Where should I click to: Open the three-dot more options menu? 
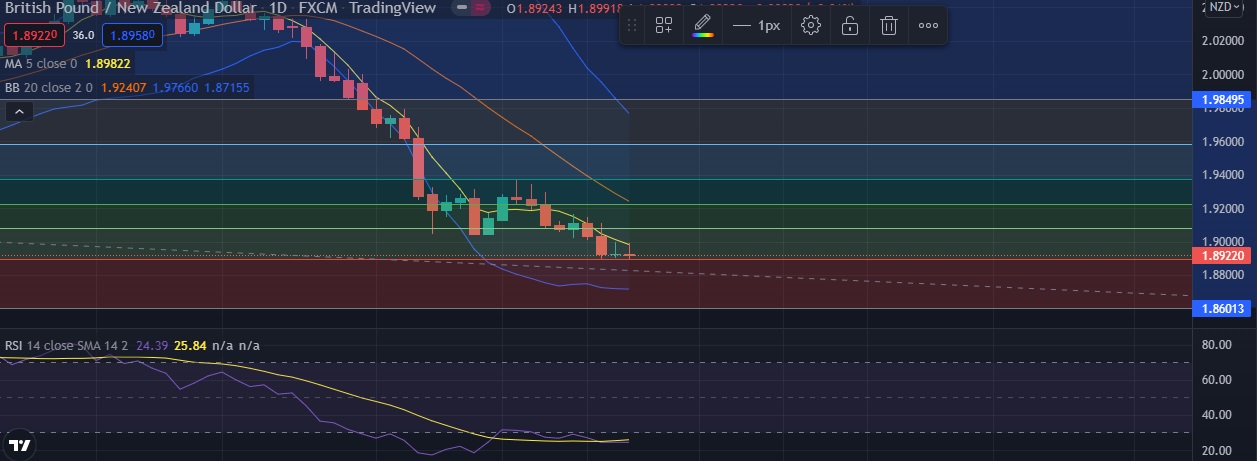pyautogui.click(x=928, y=26)
